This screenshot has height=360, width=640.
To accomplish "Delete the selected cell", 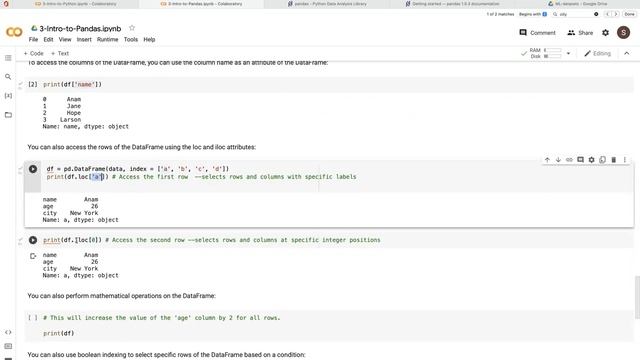I will coord(613,160).
